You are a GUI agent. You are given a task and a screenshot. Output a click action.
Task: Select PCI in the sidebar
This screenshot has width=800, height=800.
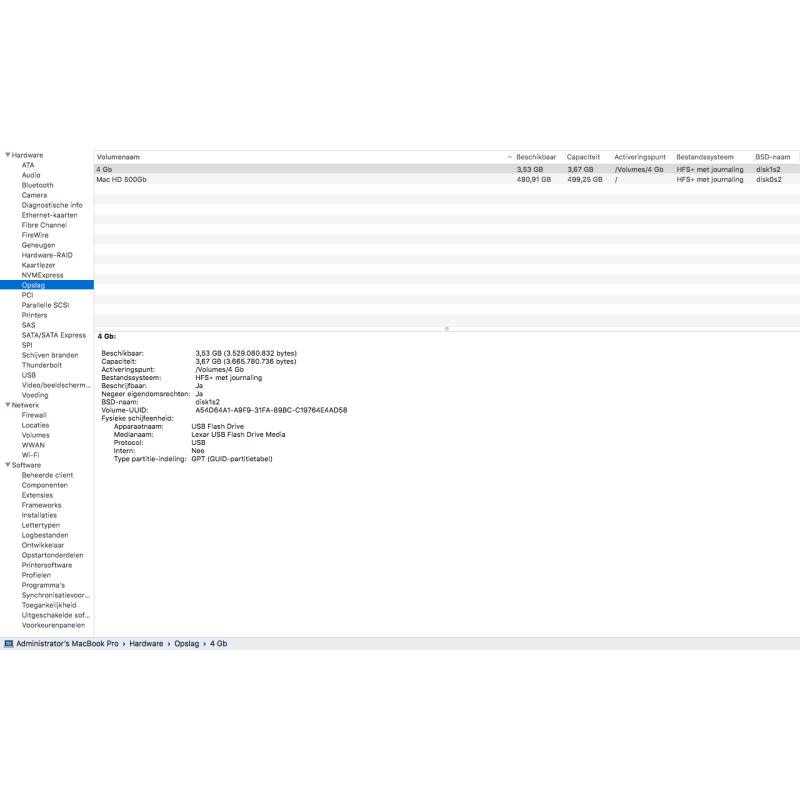coord(27,295)
